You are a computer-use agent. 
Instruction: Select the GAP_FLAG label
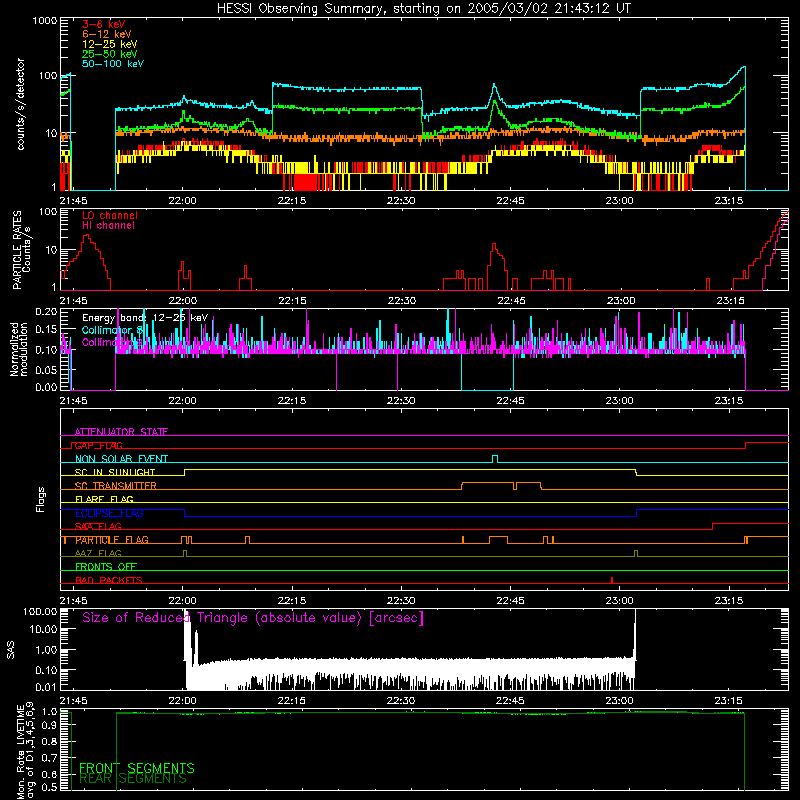tap(98, 445)
